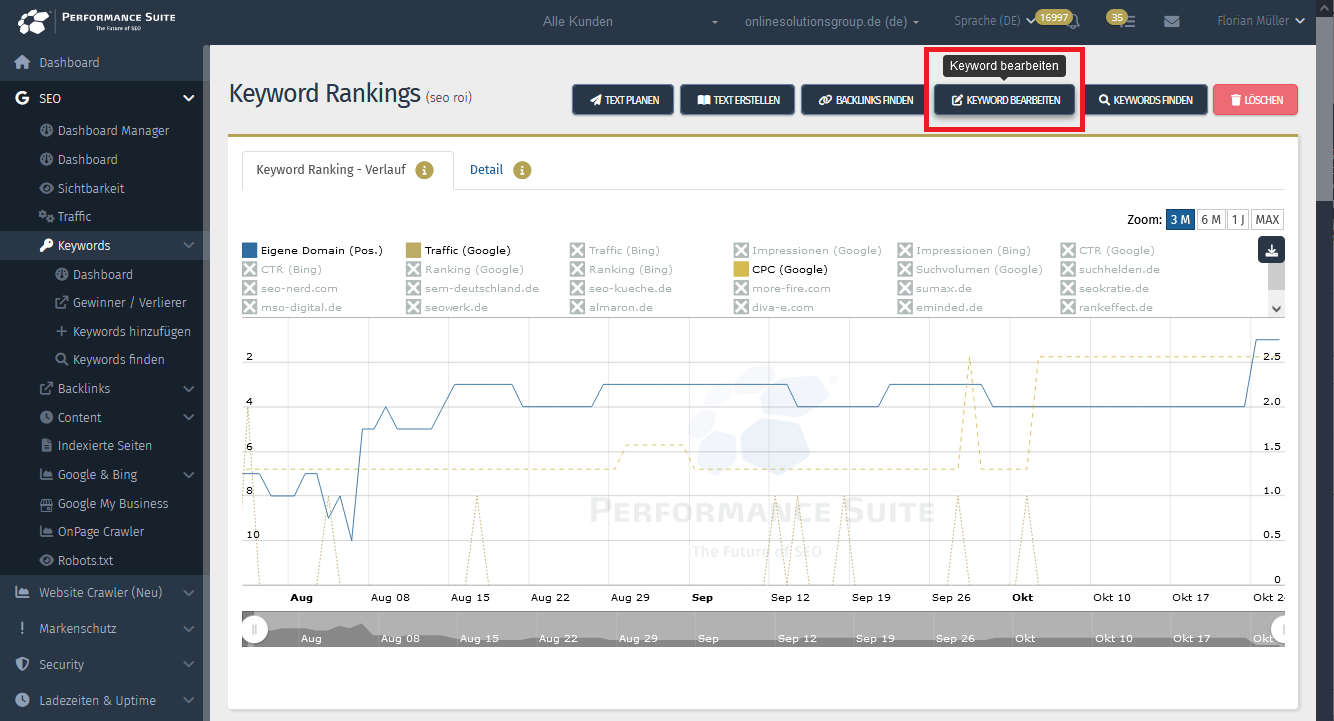1334x721 pixels.
Task: Click the Keywords finden toolbar button
Action: [x=1145, y=100]
